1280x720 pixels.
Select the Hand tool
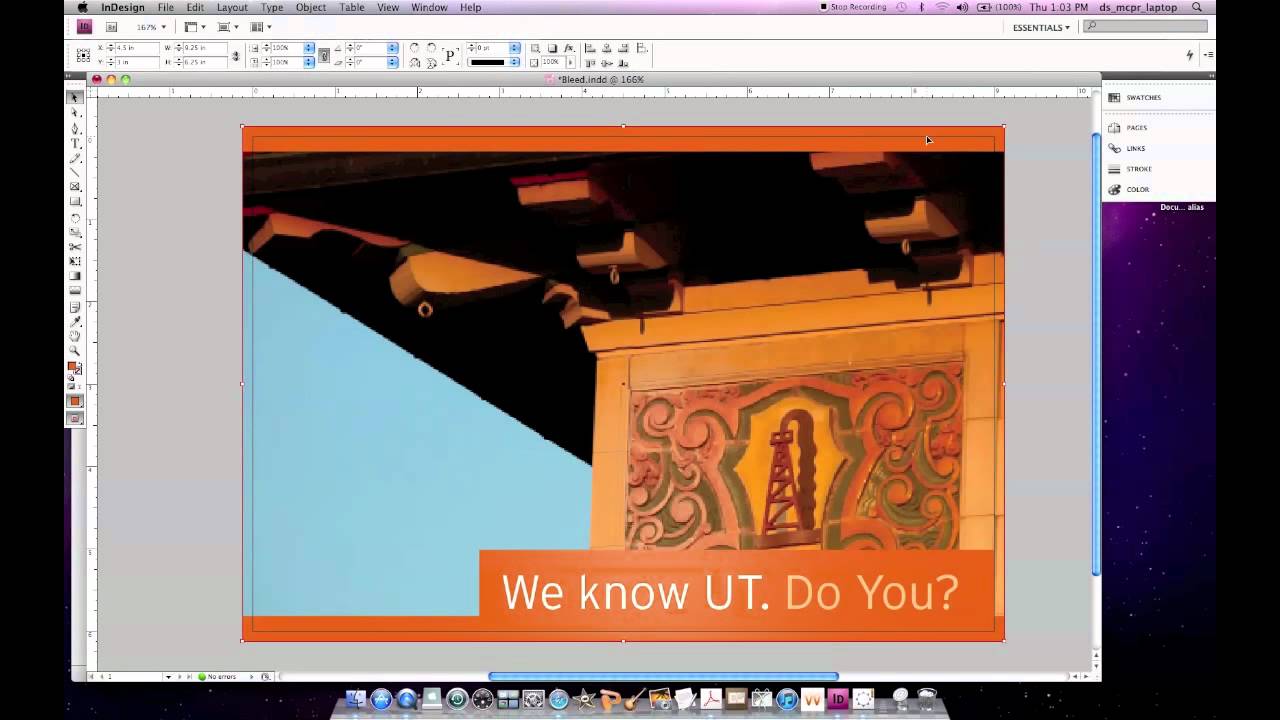[x=75, y=336]
